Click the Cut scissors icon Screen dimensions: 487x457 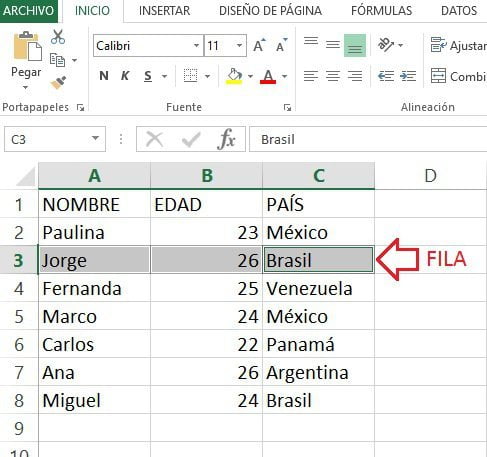(58, 37)
